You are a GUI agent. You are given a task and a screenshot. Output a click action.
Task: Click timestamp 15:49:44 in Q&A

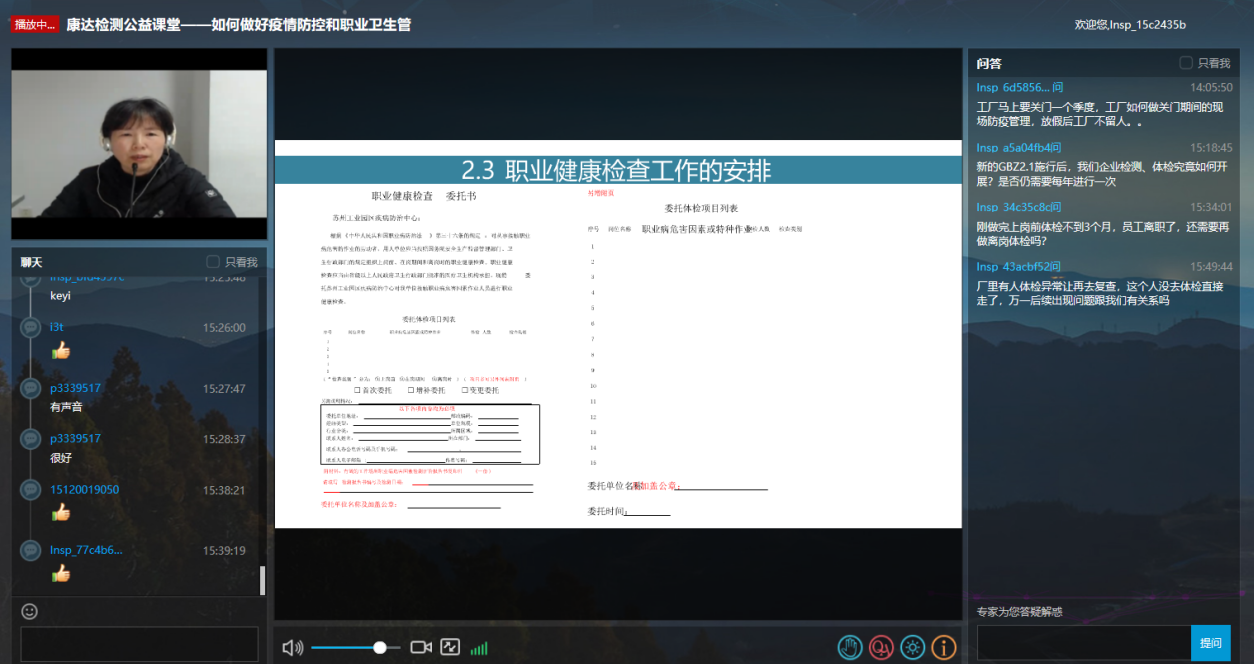point(1211,267)
